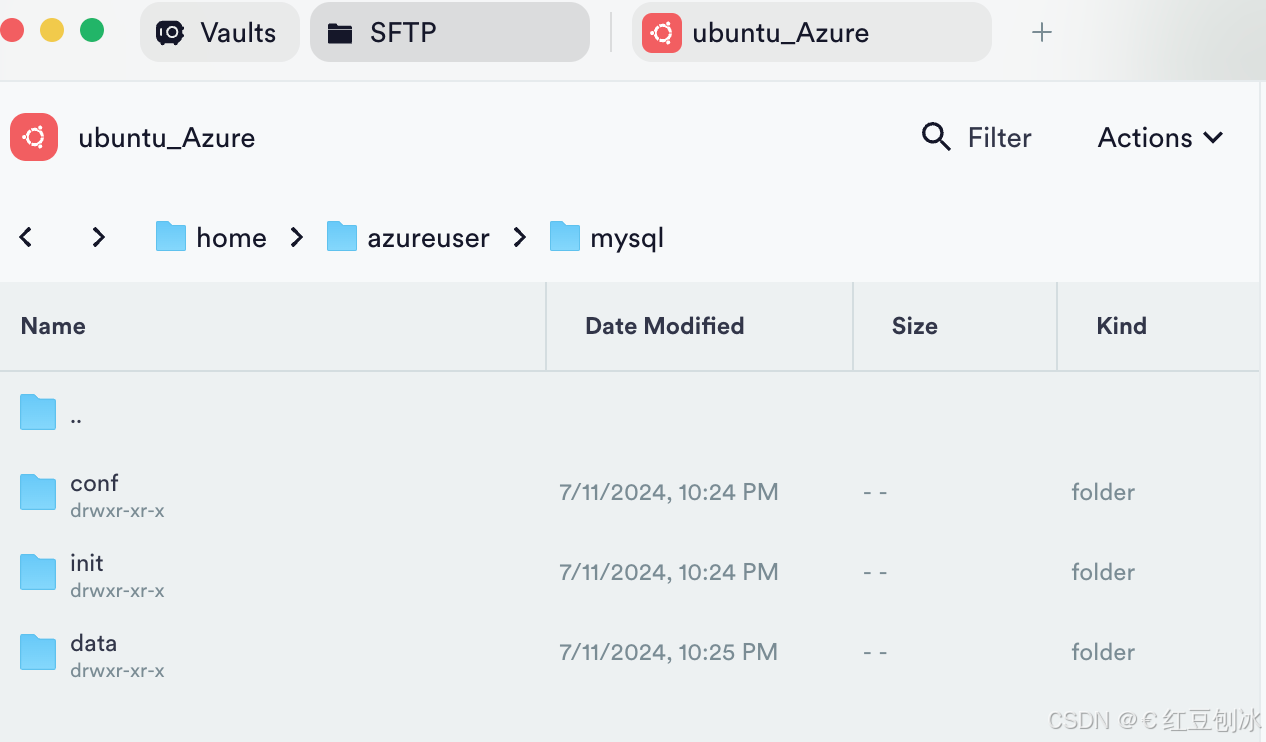
Task: Navigate to azureuser in breadcrumb
Action: (x=408, y=237)
